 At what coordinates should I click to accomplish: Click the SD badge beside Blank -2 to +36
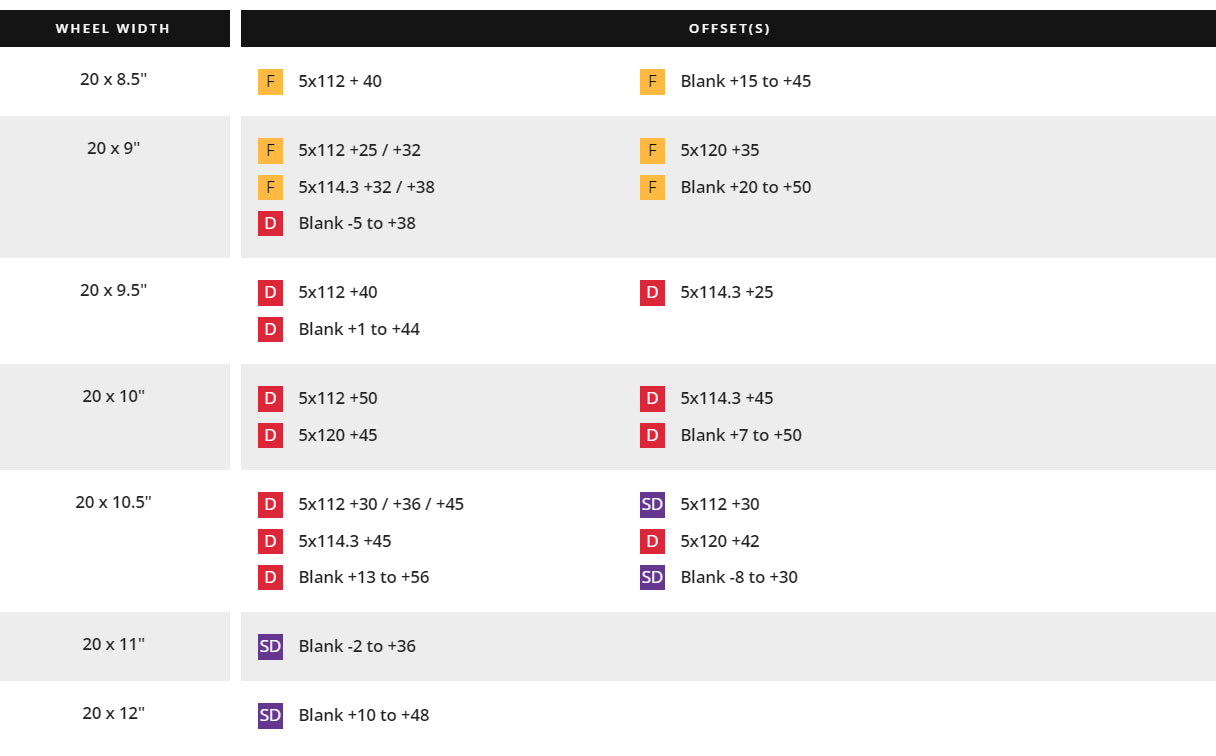(270, 647)
